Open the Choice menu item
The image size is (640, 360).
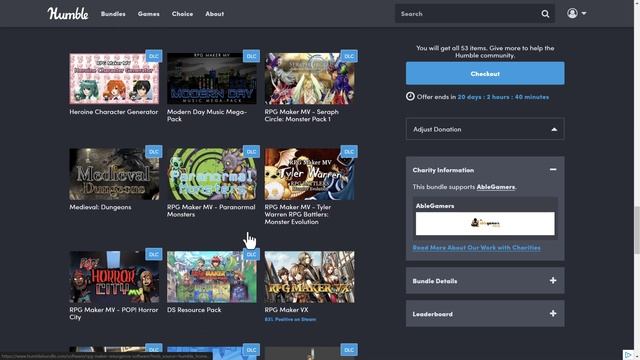[182, 13]
